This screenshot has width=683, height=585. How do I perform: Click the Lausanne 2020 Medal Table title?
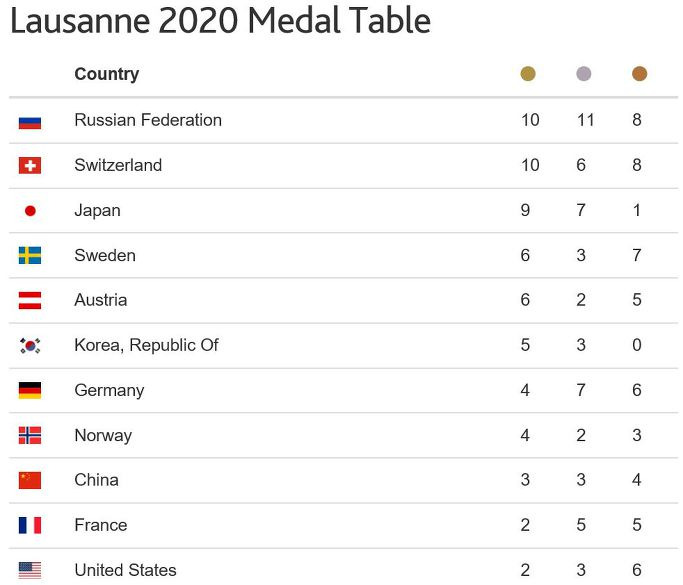tap(220, 20)
